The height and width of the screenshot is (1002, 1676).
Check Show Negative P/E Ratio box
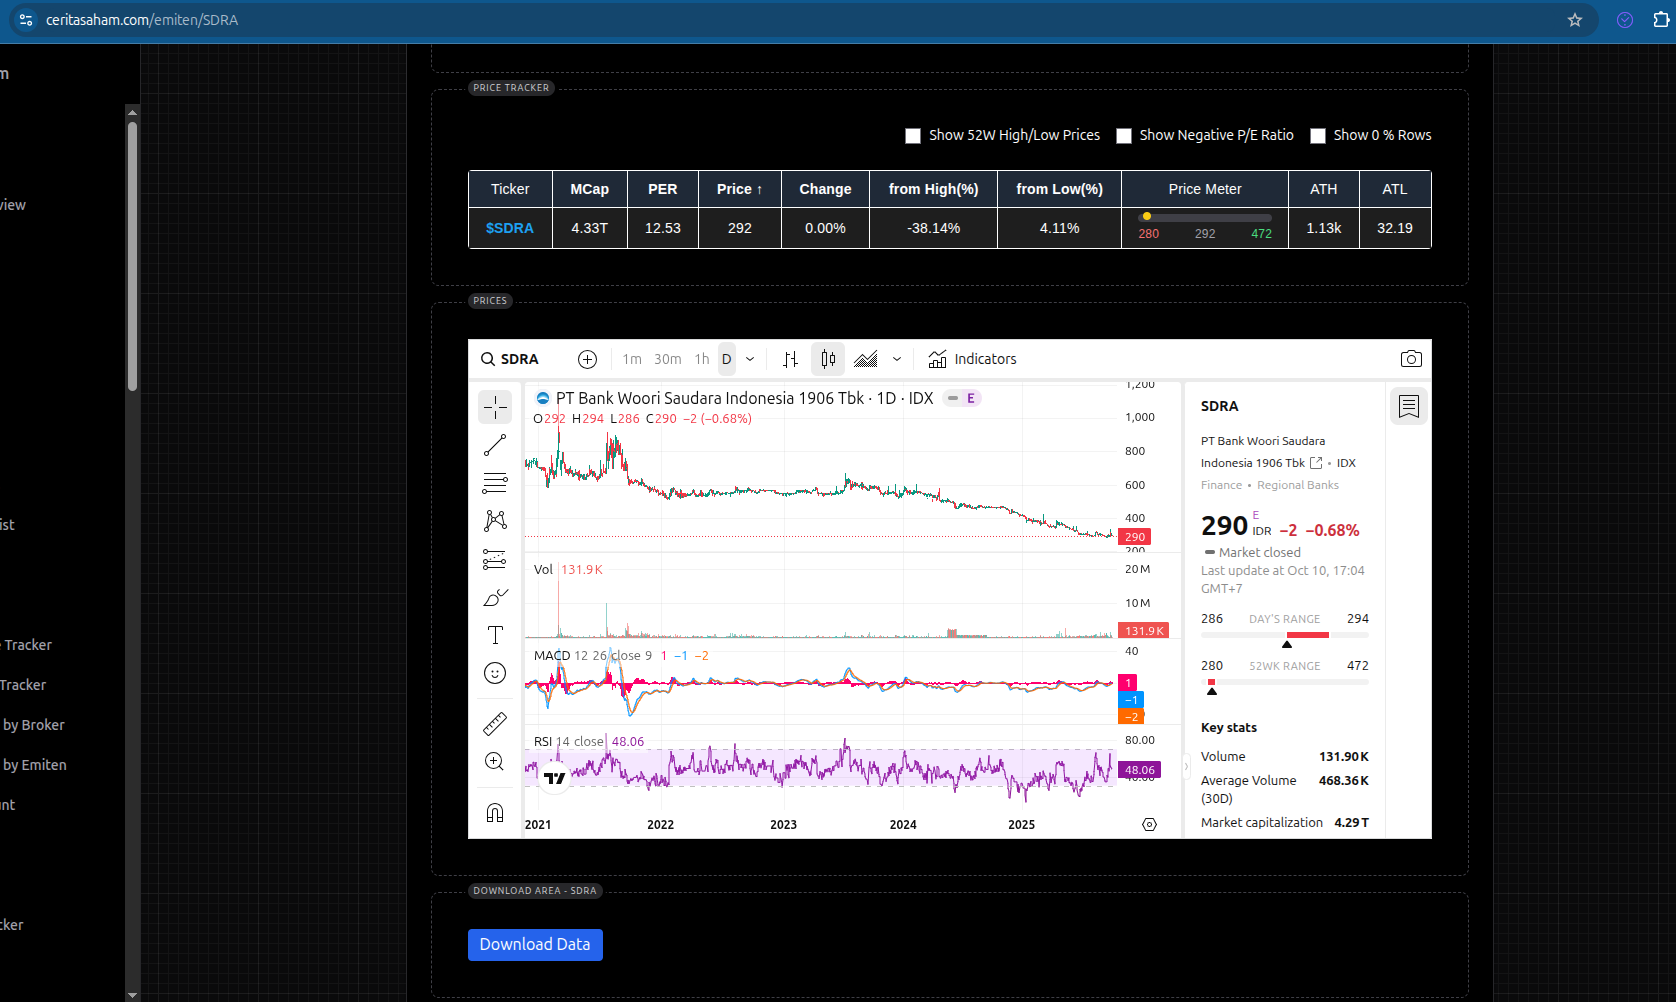click(x=1124, y=136)
